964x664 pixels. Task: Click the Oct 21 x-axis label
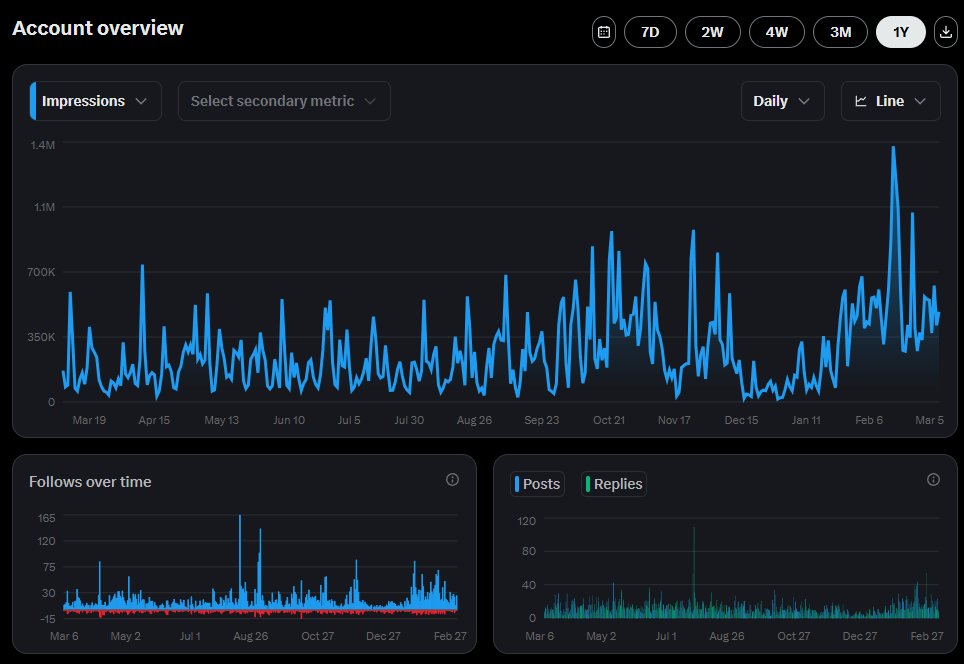609,420
